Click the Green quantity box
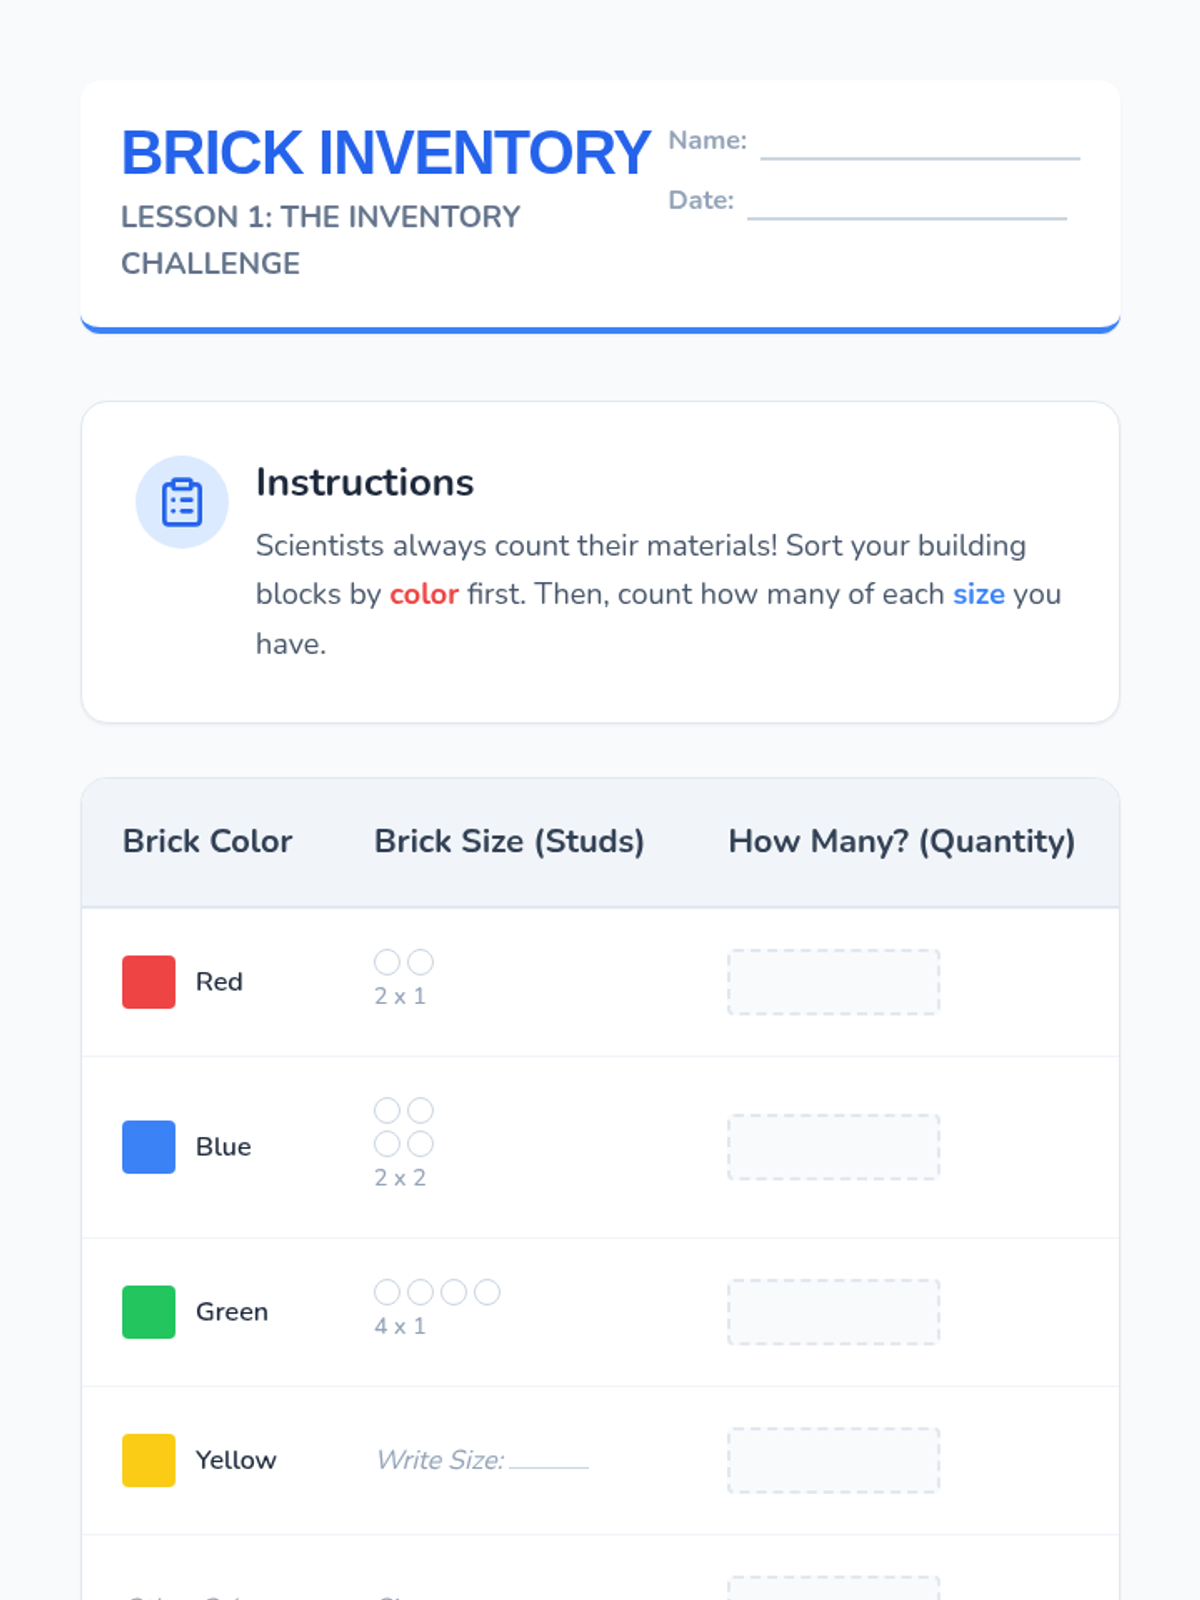The image size is (1200, 1600). click(833, 1312)
